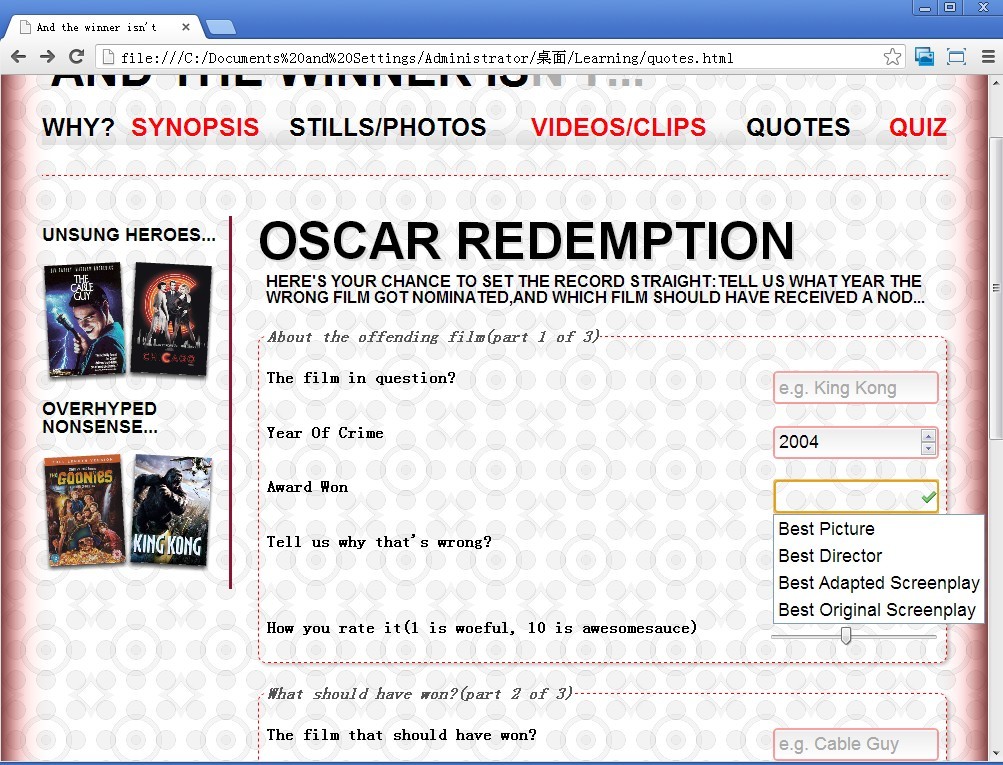Click 'What should have won?(part 2 of 3)' legend
This screenshot has width=1003, height=765.
pos(419,693)
